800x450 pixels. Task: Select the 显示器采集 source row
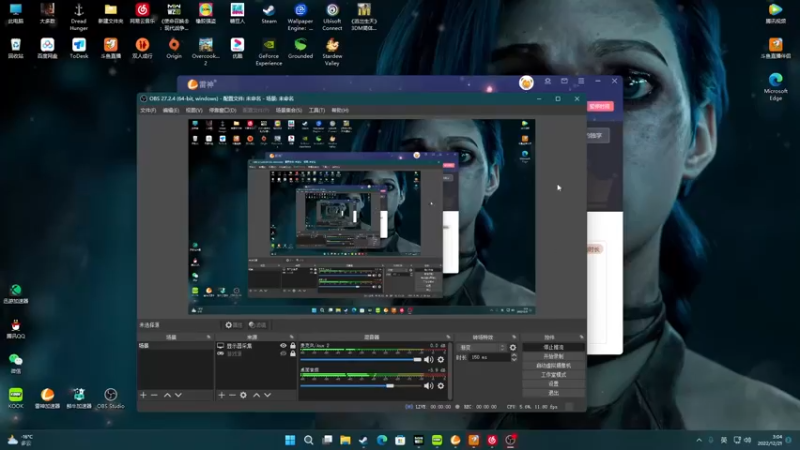(256, 345)
